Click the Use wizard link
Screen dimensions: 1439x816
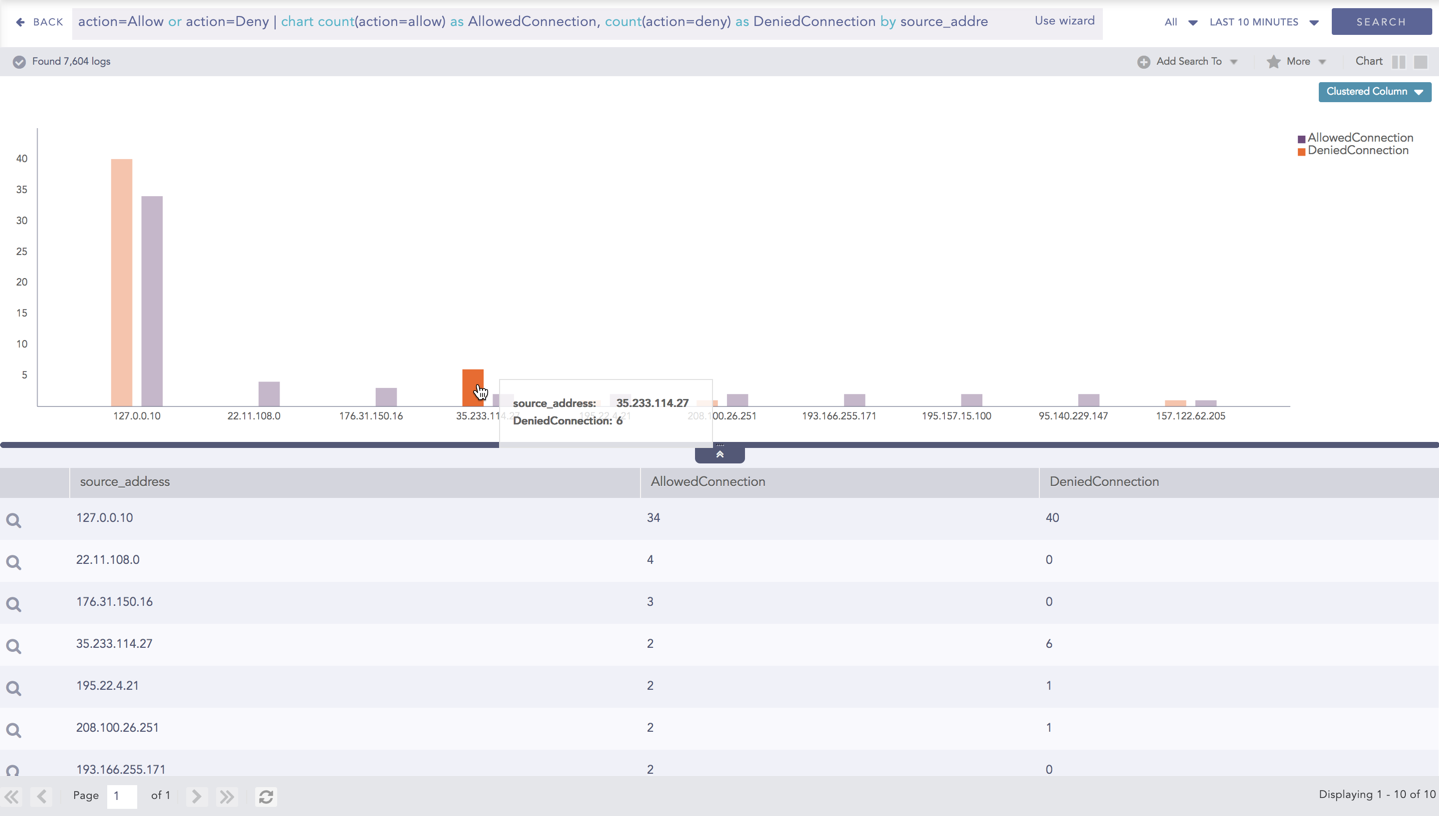tap(1064, 21)
